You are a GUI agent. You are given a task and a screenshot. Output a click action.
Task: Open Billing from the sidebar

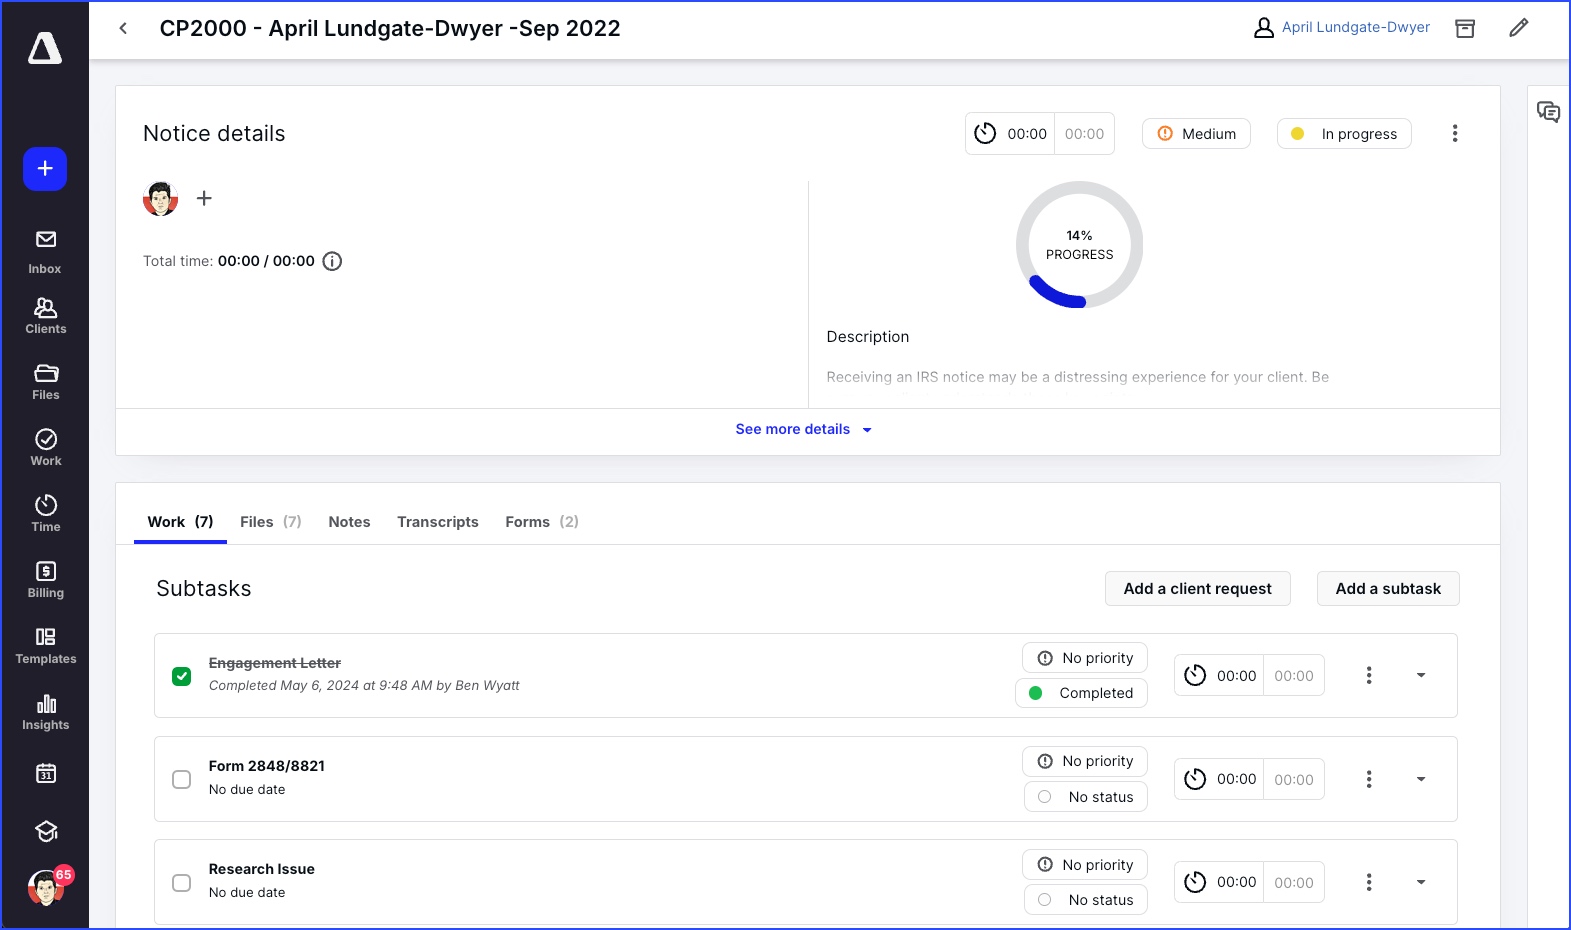45,580
